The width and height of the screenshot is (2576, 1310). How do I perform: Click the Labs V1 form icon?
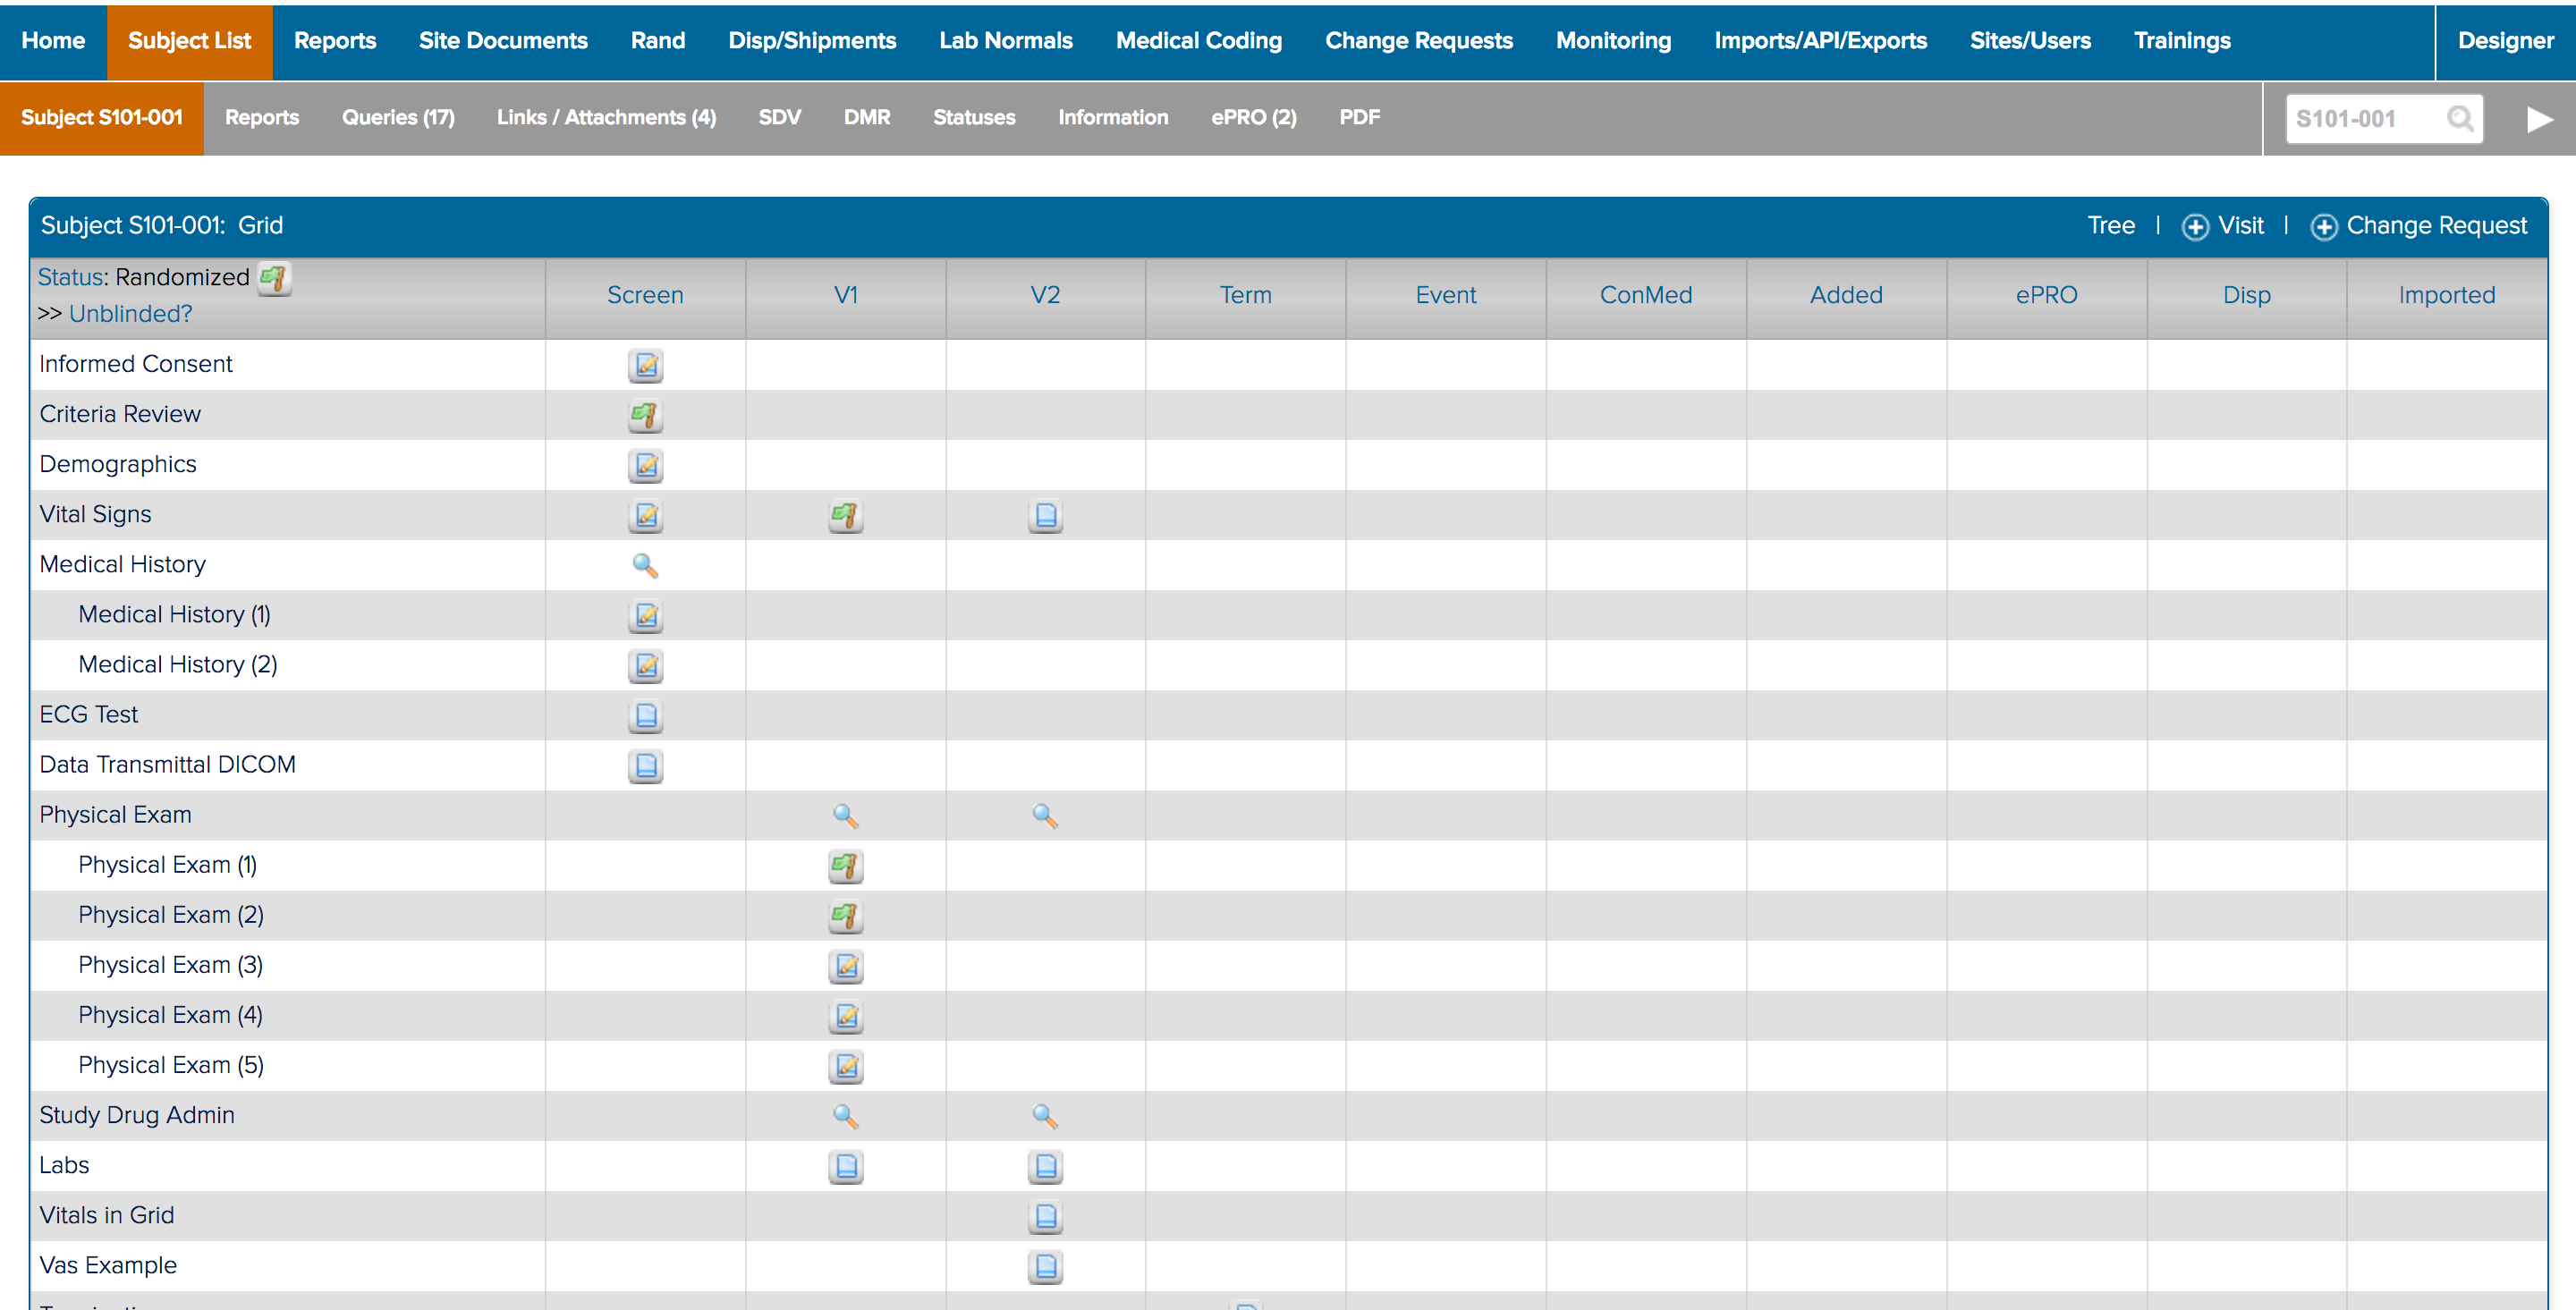(845, 1166)
